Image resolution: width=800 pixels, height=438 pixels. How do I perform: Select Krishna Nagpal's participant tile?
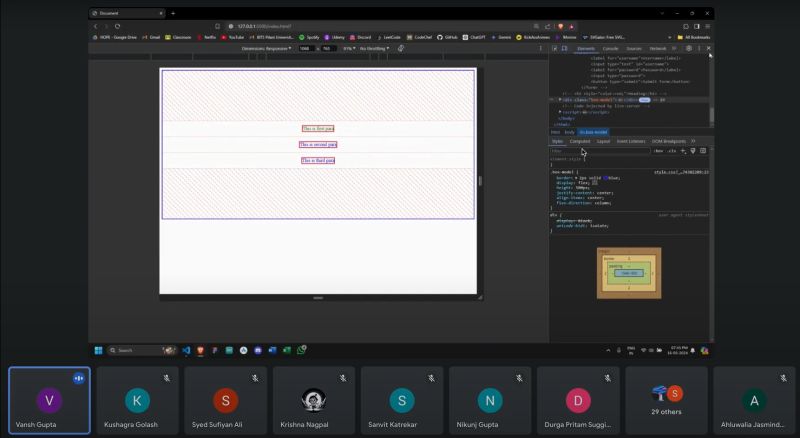314,400
